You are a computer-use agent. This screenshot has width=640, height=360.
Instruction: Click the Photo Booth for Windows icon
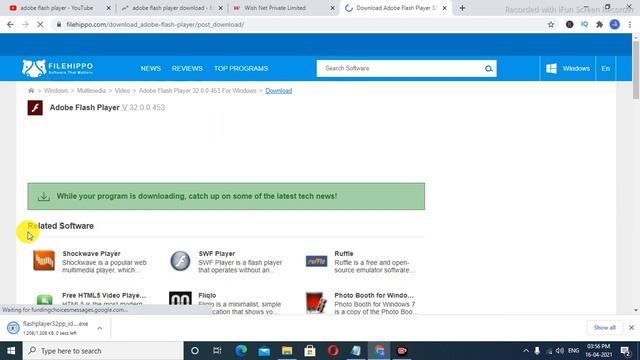coord(316,302)
